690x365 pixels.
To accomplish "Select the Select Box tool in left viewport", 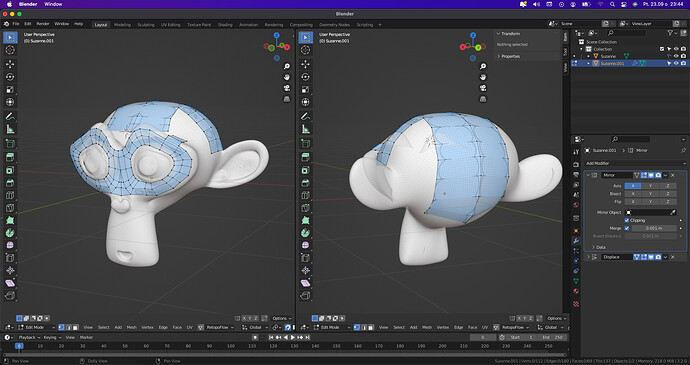I will [10, 37].
